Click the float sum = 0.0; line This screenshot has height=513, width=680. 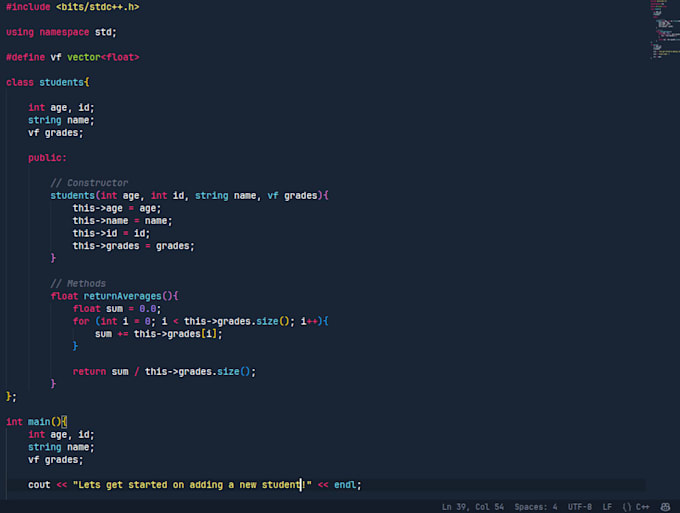click(x=117, y=309)
